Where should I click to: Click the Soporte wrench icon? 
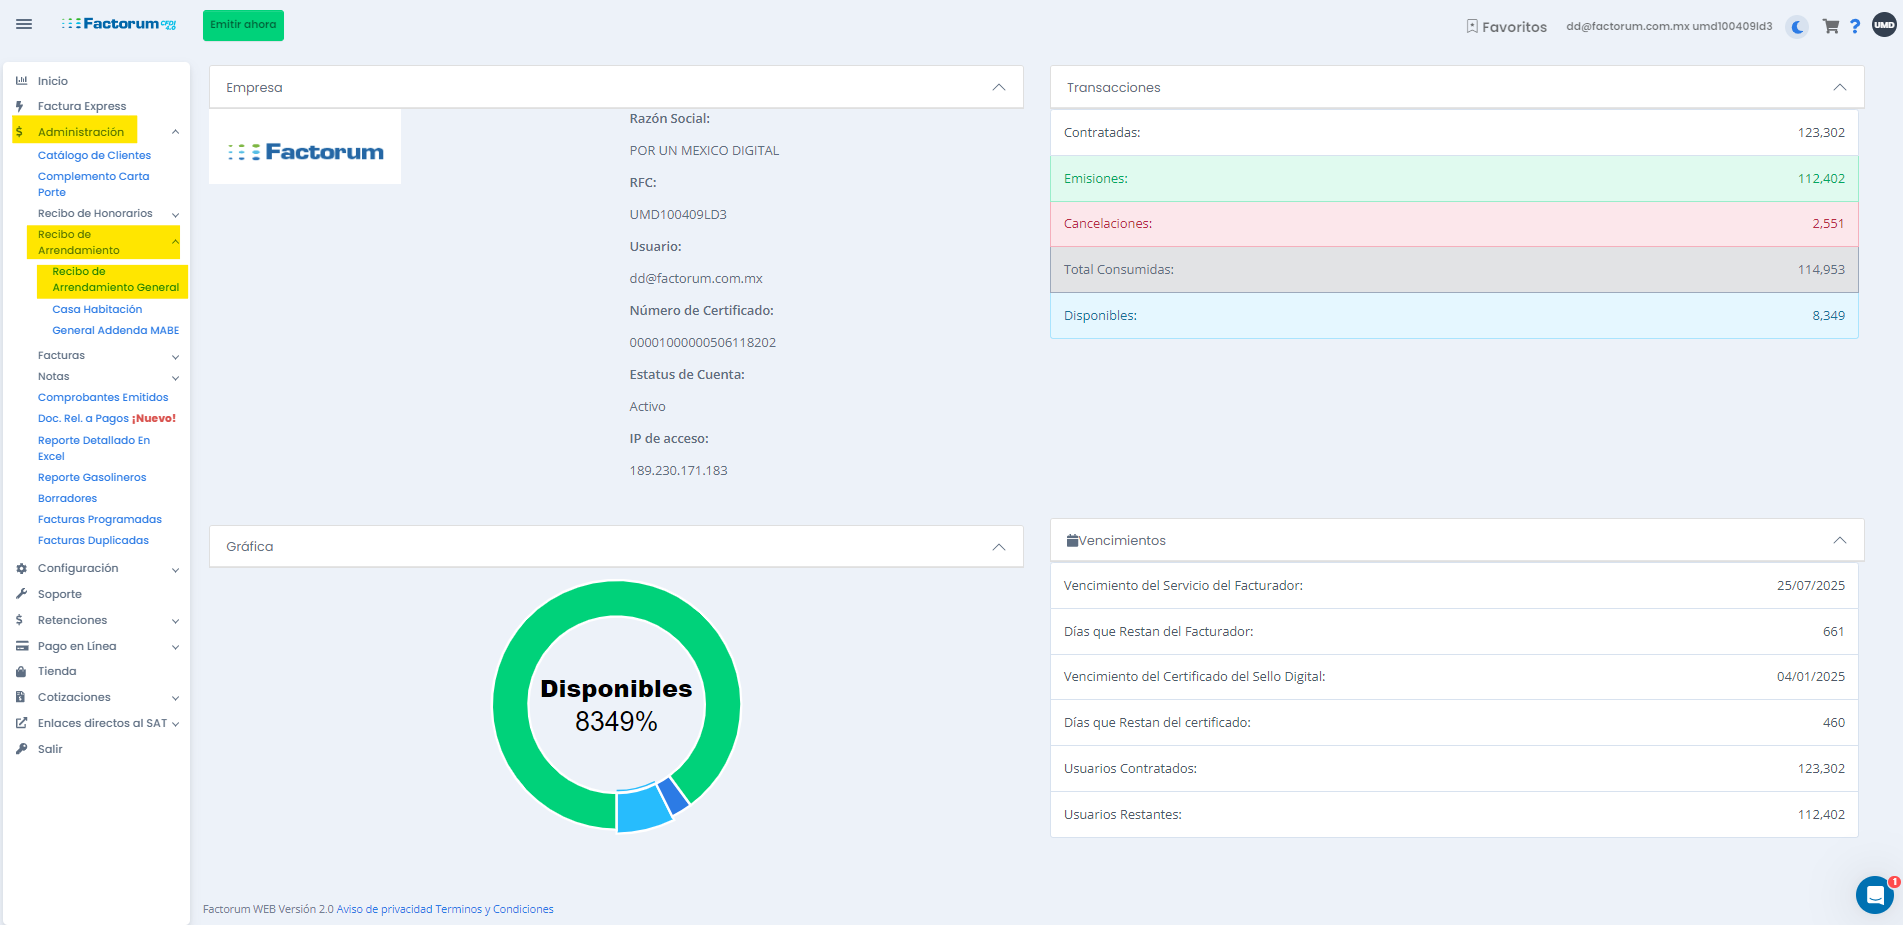point(21,594)
